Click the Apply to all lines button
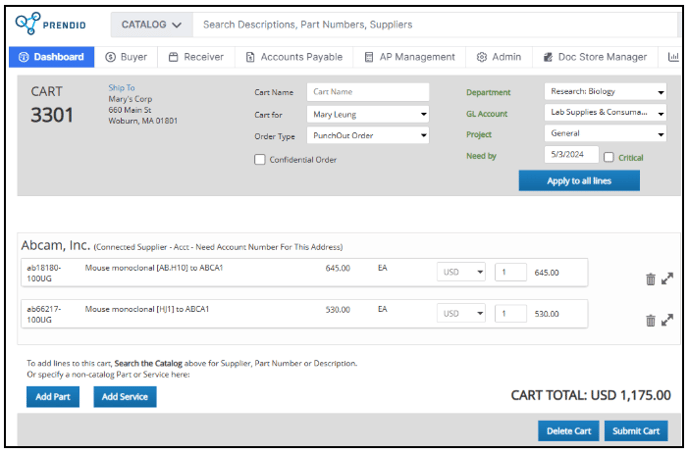 (x=579, y=181)
